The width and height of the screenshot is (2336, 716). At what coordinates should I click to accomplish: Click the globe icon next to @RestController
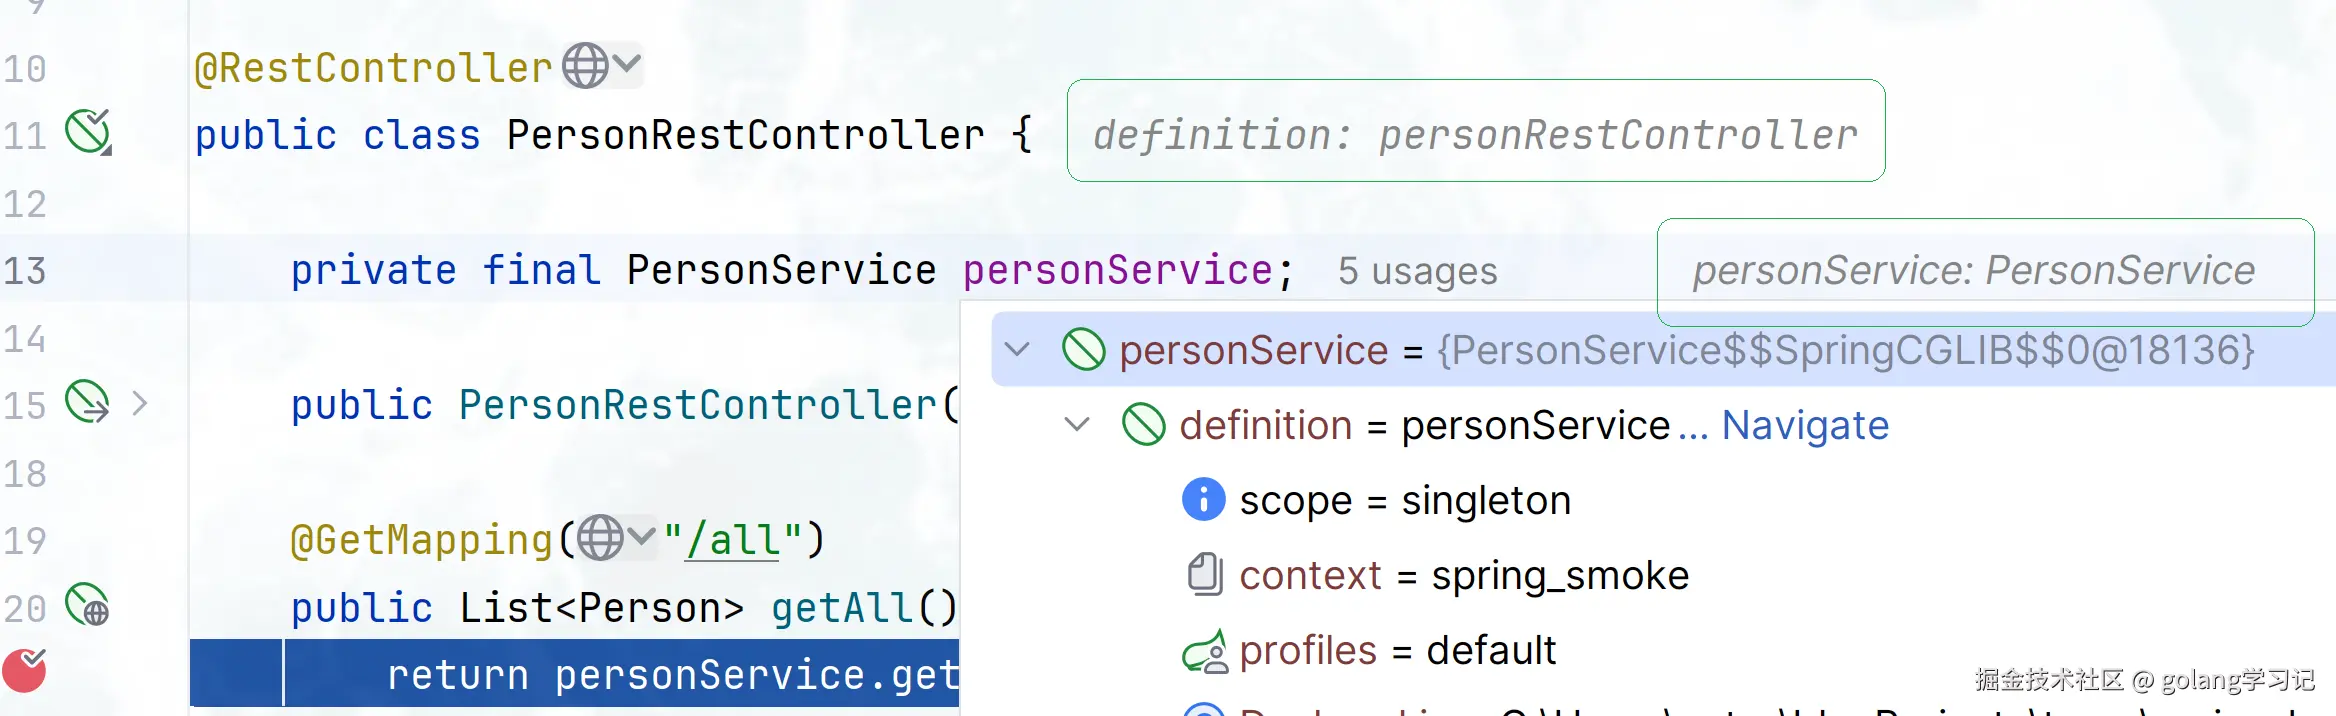585,66
